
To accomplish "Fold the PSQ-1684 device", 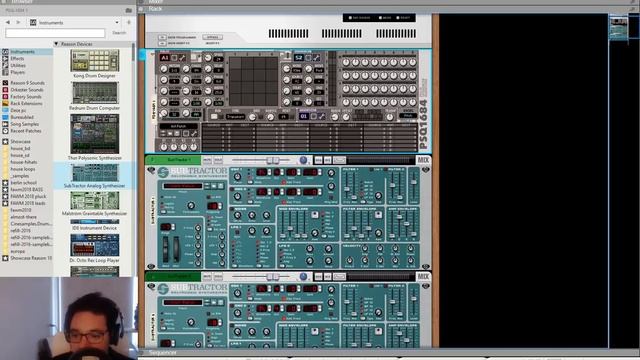I will coord(153,54).
